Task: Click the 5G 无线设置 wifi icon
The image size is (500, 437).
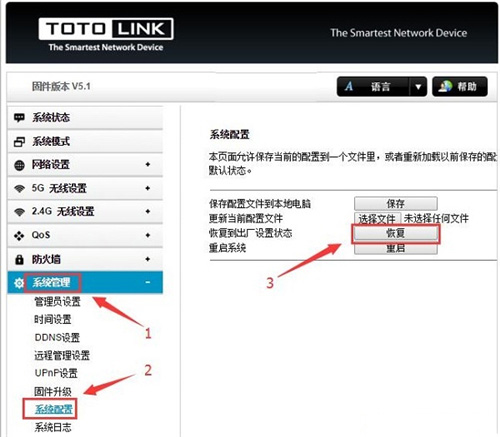Action: click(x=20, y=189)
